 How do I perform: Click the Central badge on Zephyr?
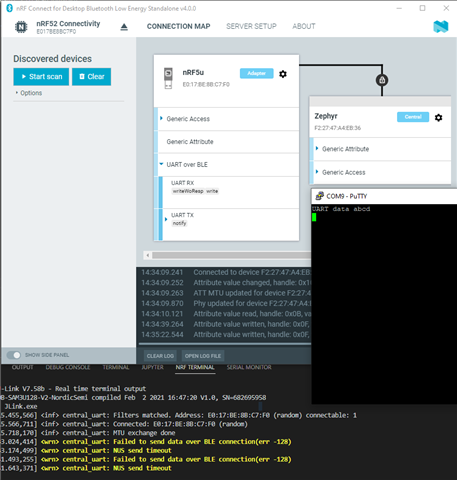tap(413, 117)
